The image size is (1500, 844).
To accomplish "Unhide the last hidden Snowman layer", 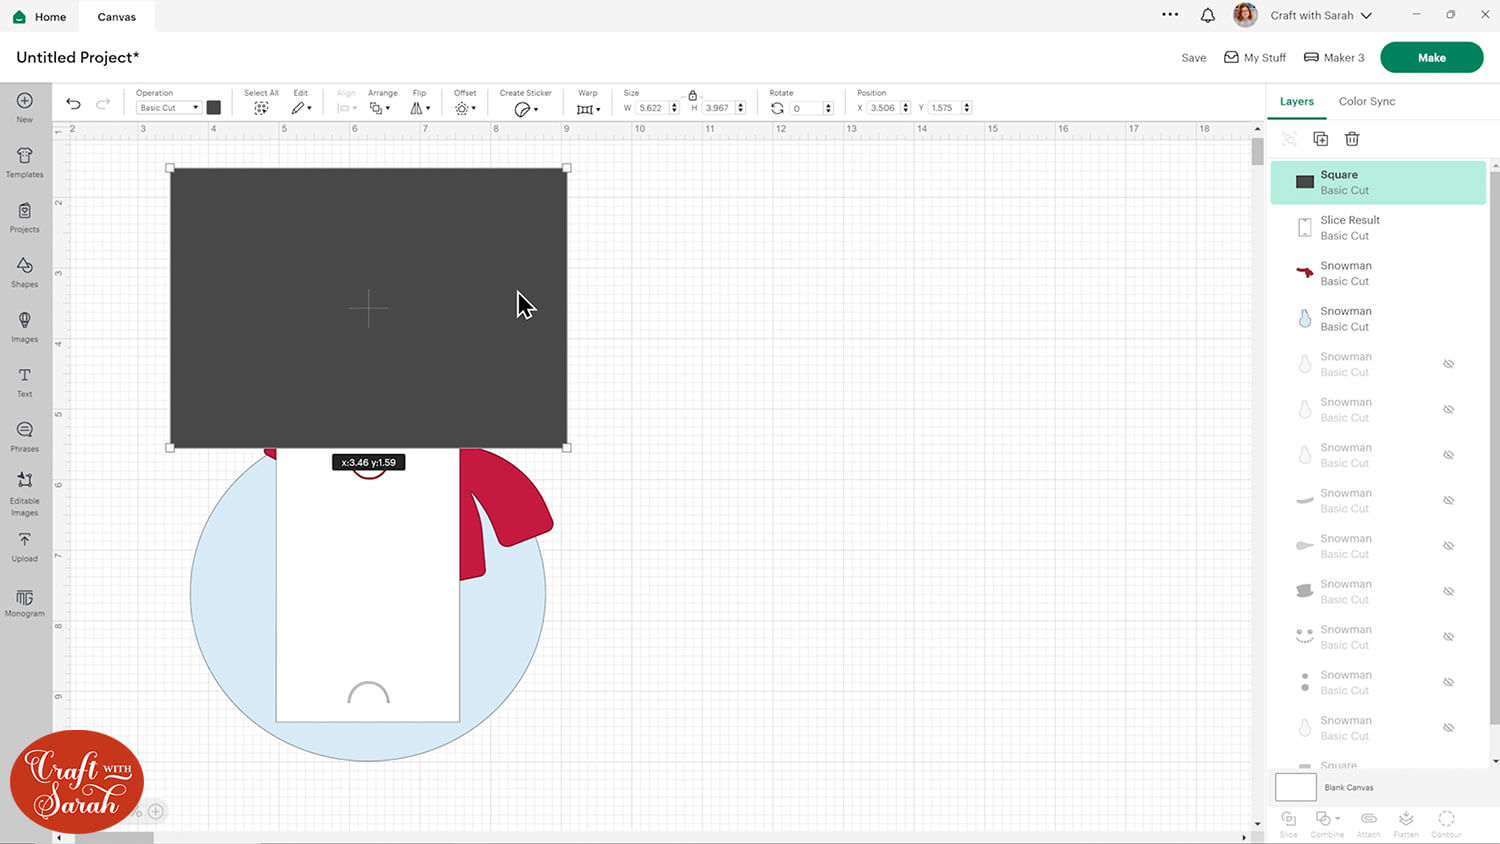I will tap(1448, 728).
